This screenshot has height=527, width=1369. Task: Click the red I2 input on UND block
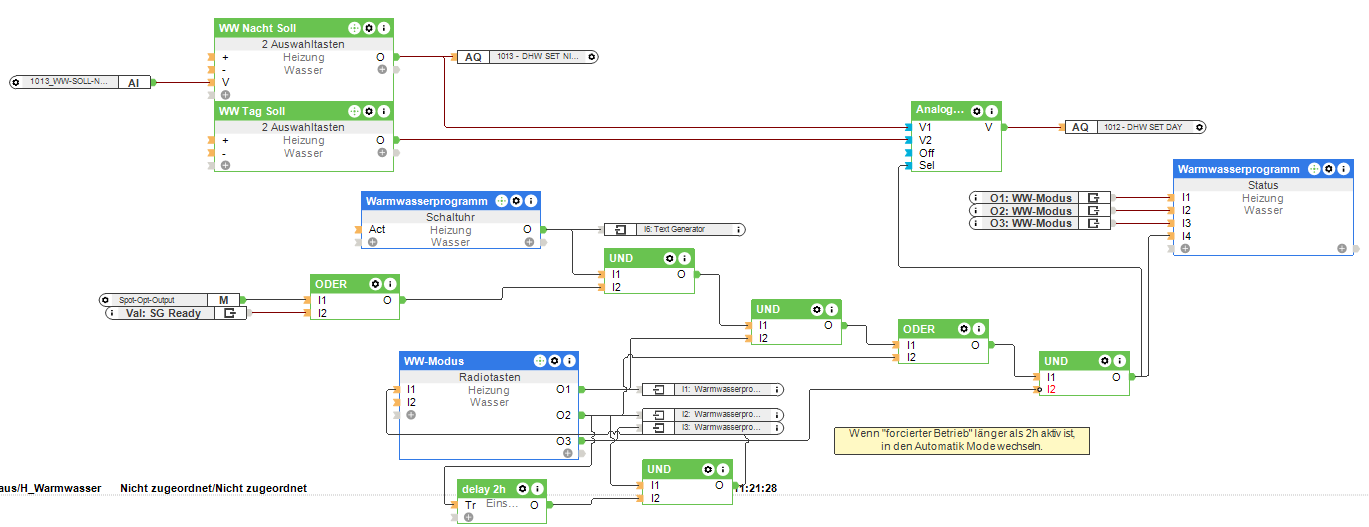click(1051, 389)
